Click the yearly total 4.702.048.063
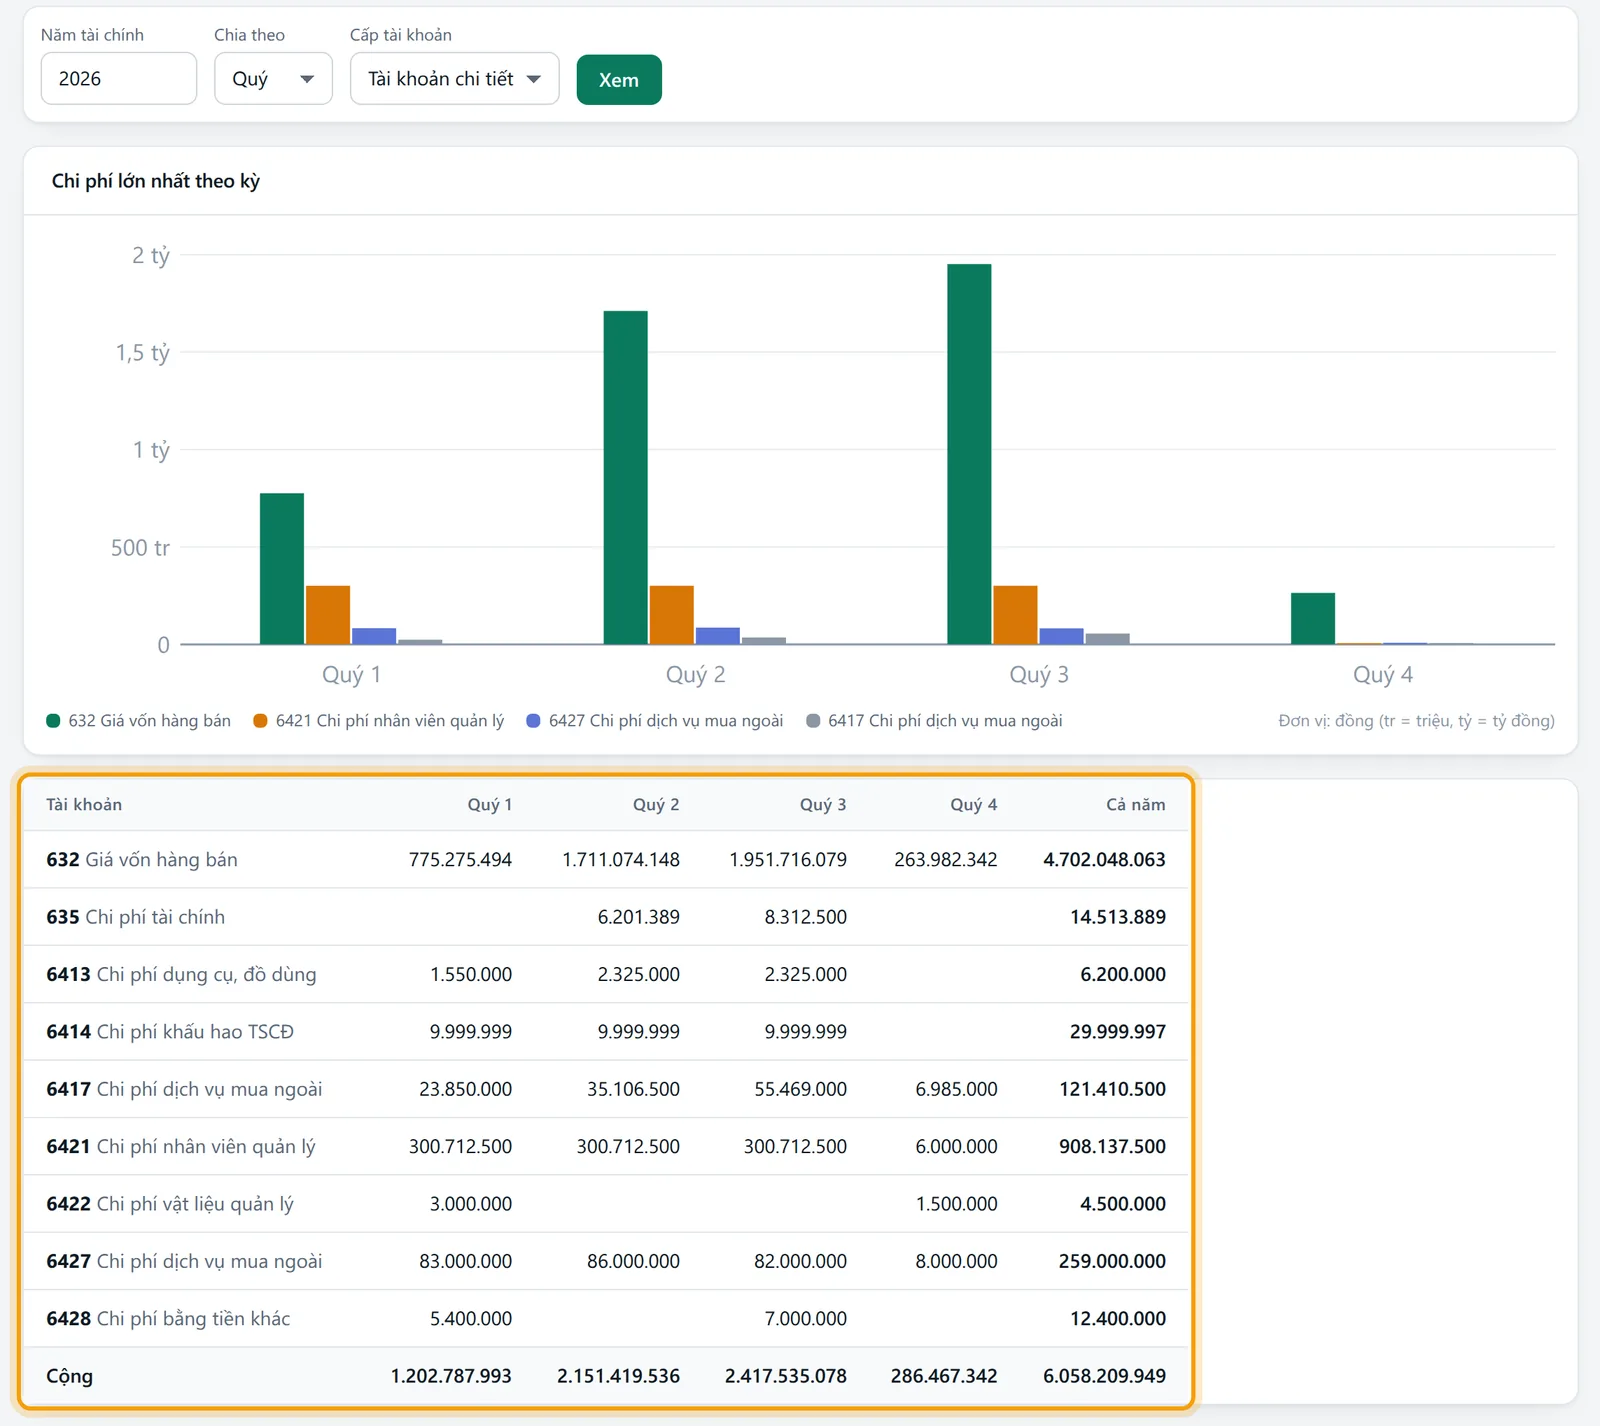Viewport: 1600px width, 1426px height. point(1104,860)
